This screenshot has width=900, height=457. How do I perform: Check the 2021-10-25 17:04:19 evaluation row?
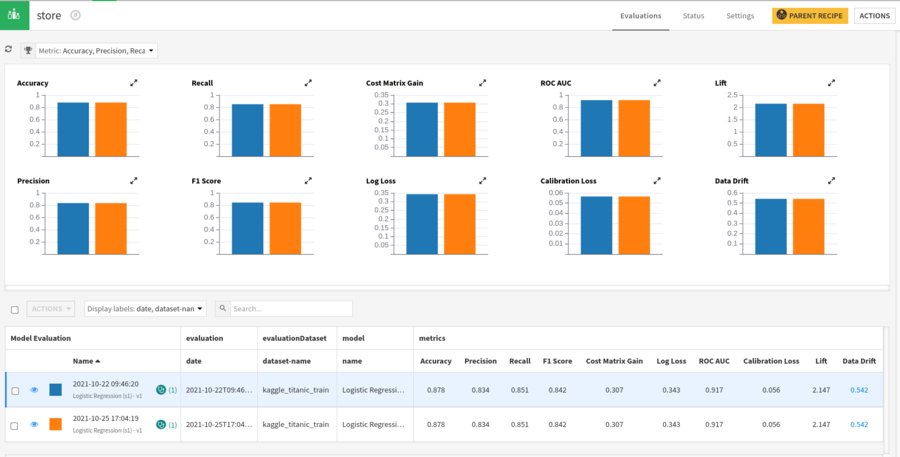[14, 426]
